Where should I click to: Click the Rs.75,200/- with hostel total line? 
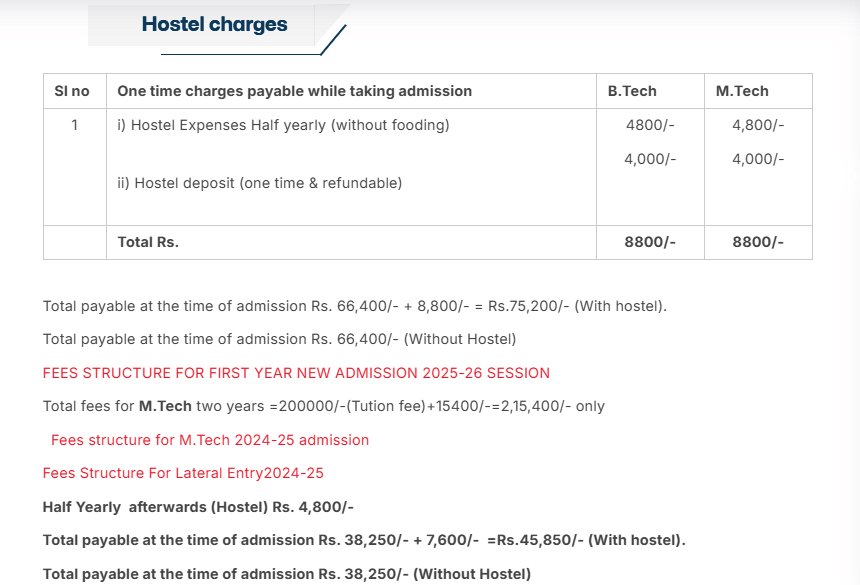pyautogui.click(x=354, y=306)
